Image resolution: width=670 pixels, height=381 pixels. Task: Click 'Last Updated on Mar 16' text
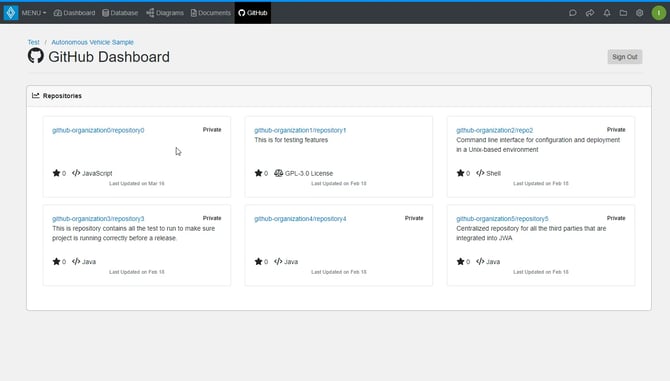(137, 183)
